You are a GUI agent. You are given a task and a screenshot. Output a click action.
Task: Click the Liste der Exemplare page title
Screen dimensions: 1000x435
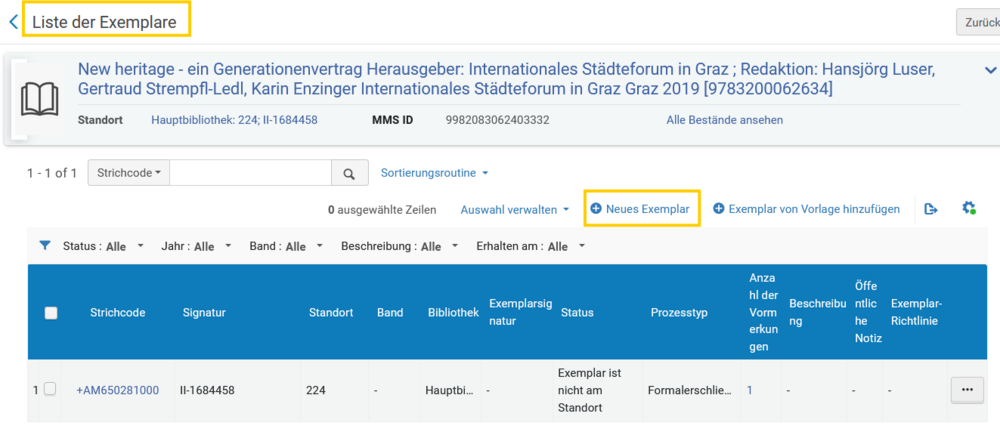click(x=105, y=22)
